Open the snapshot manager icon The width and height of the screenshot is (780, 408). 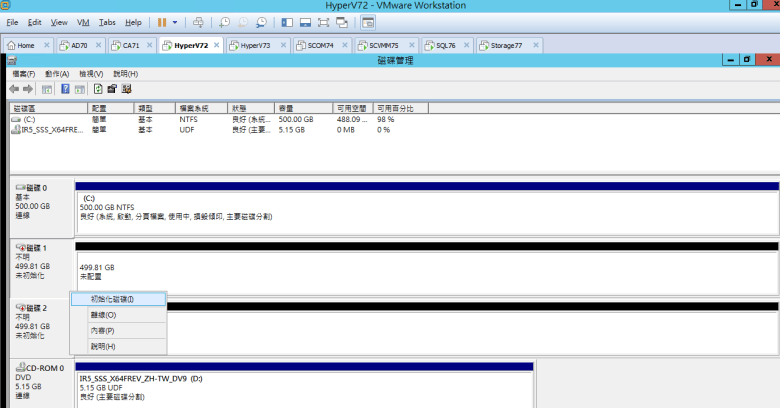(x=261, y=22)
